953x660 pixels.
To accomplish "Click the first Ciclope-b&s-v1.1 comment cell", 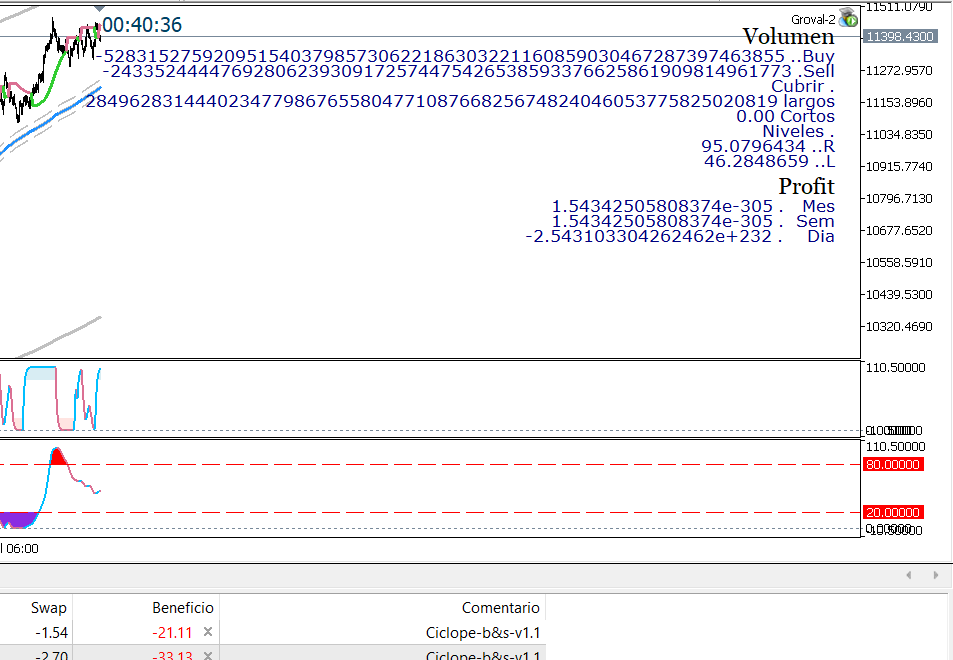I will coord(483,633).
